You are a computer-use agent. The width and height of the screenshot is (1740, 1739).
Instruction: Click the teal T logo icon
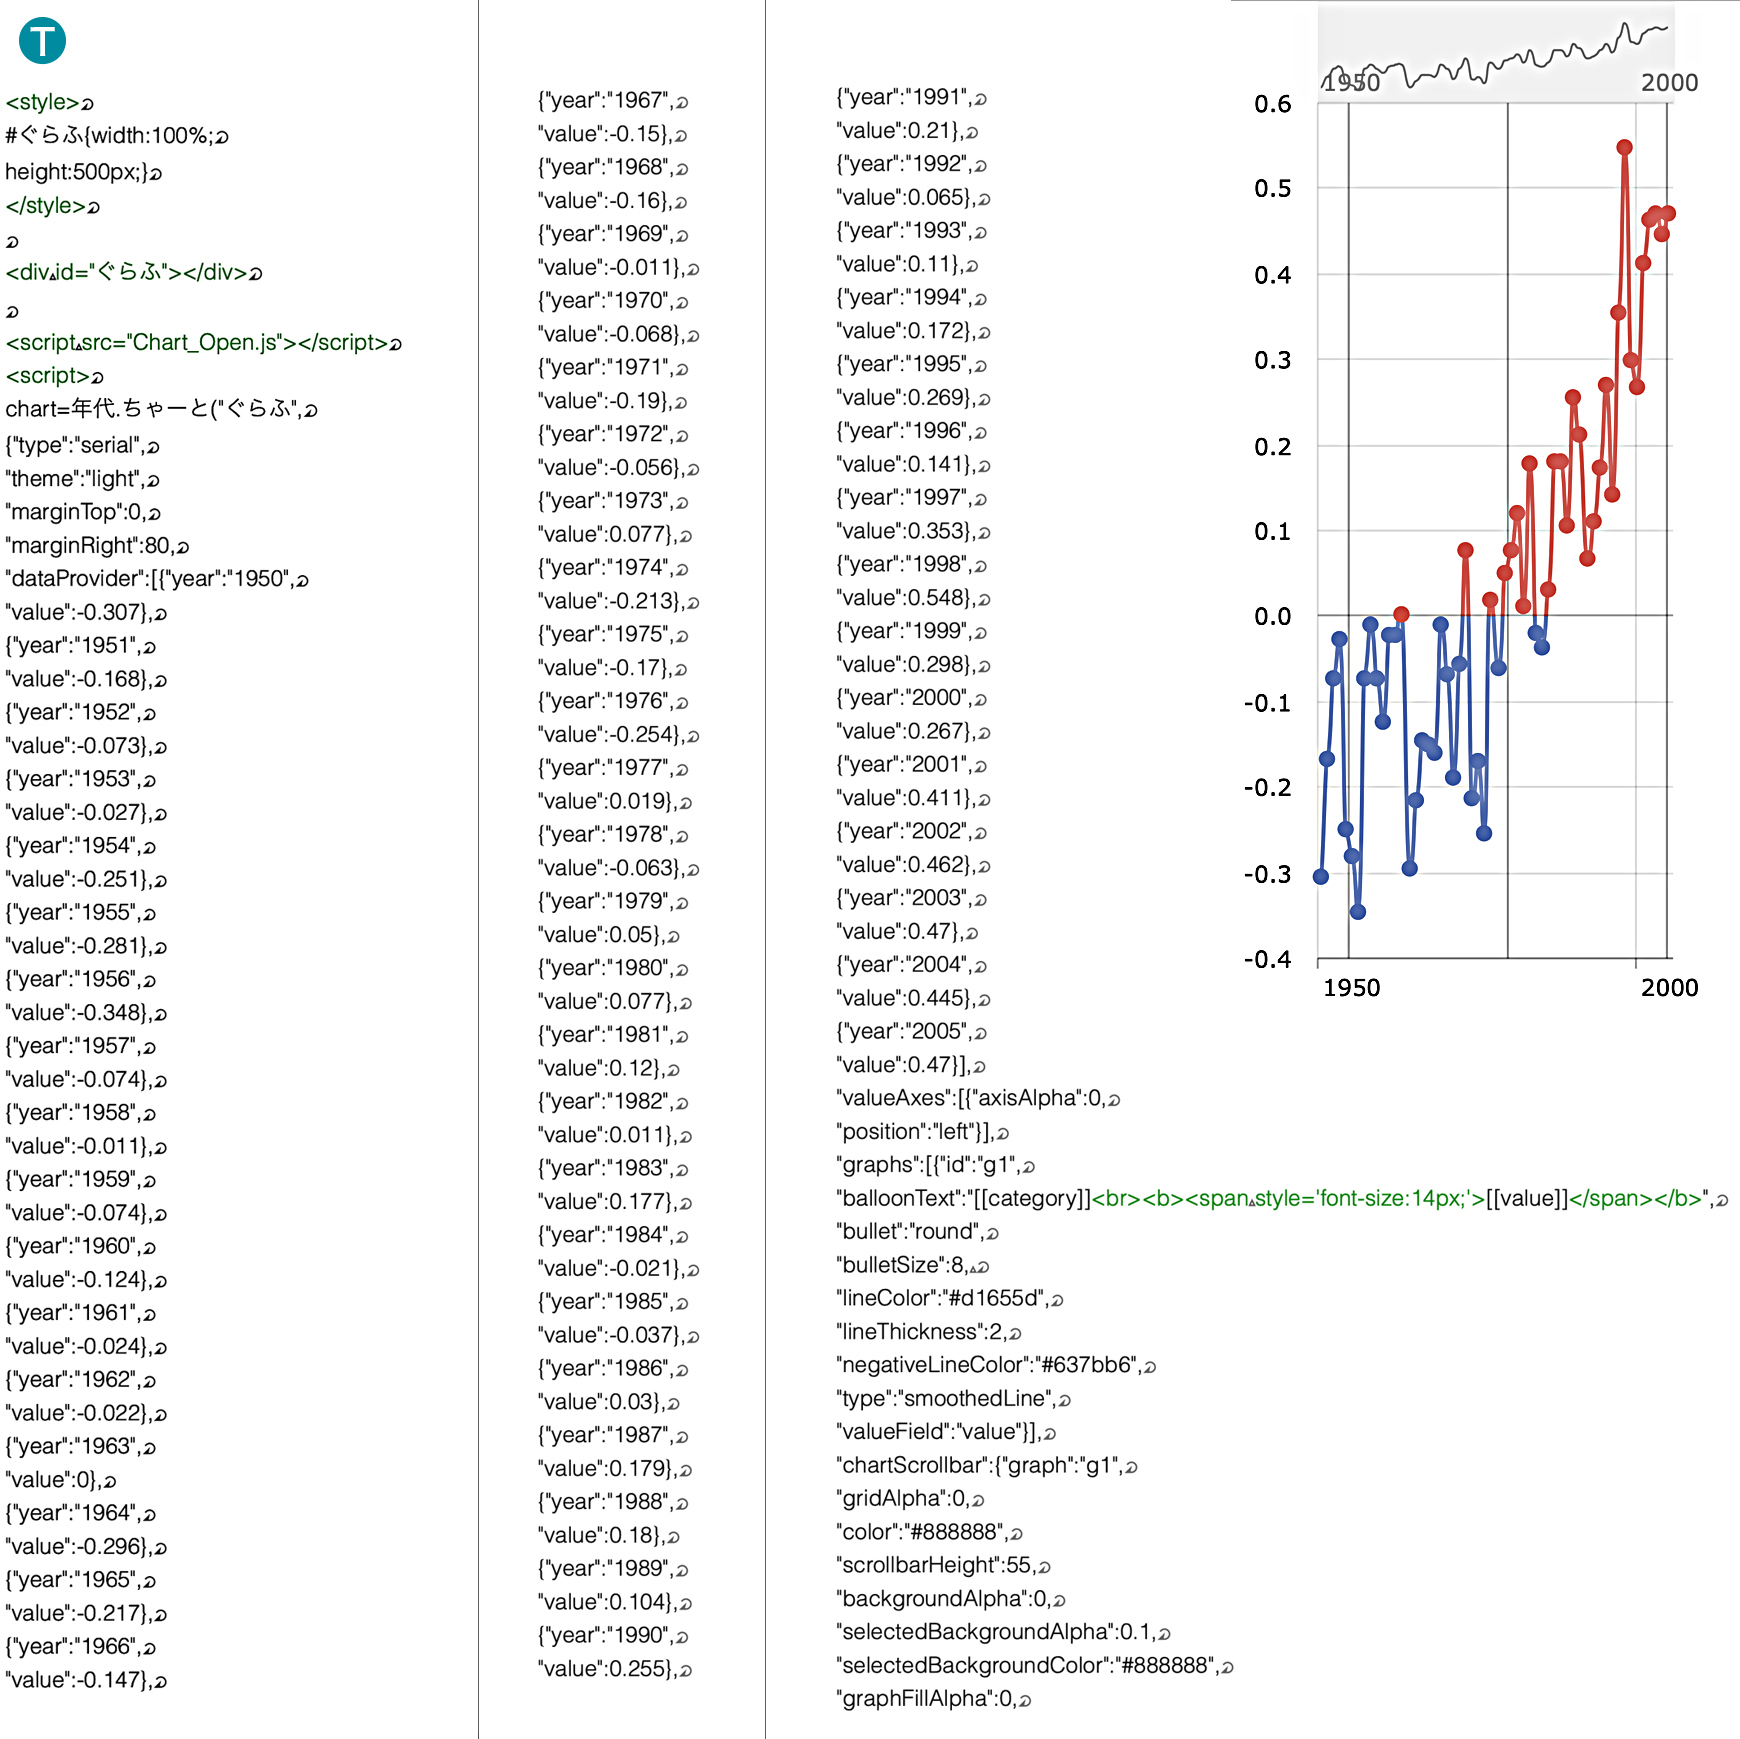click(x=42, y=41)
